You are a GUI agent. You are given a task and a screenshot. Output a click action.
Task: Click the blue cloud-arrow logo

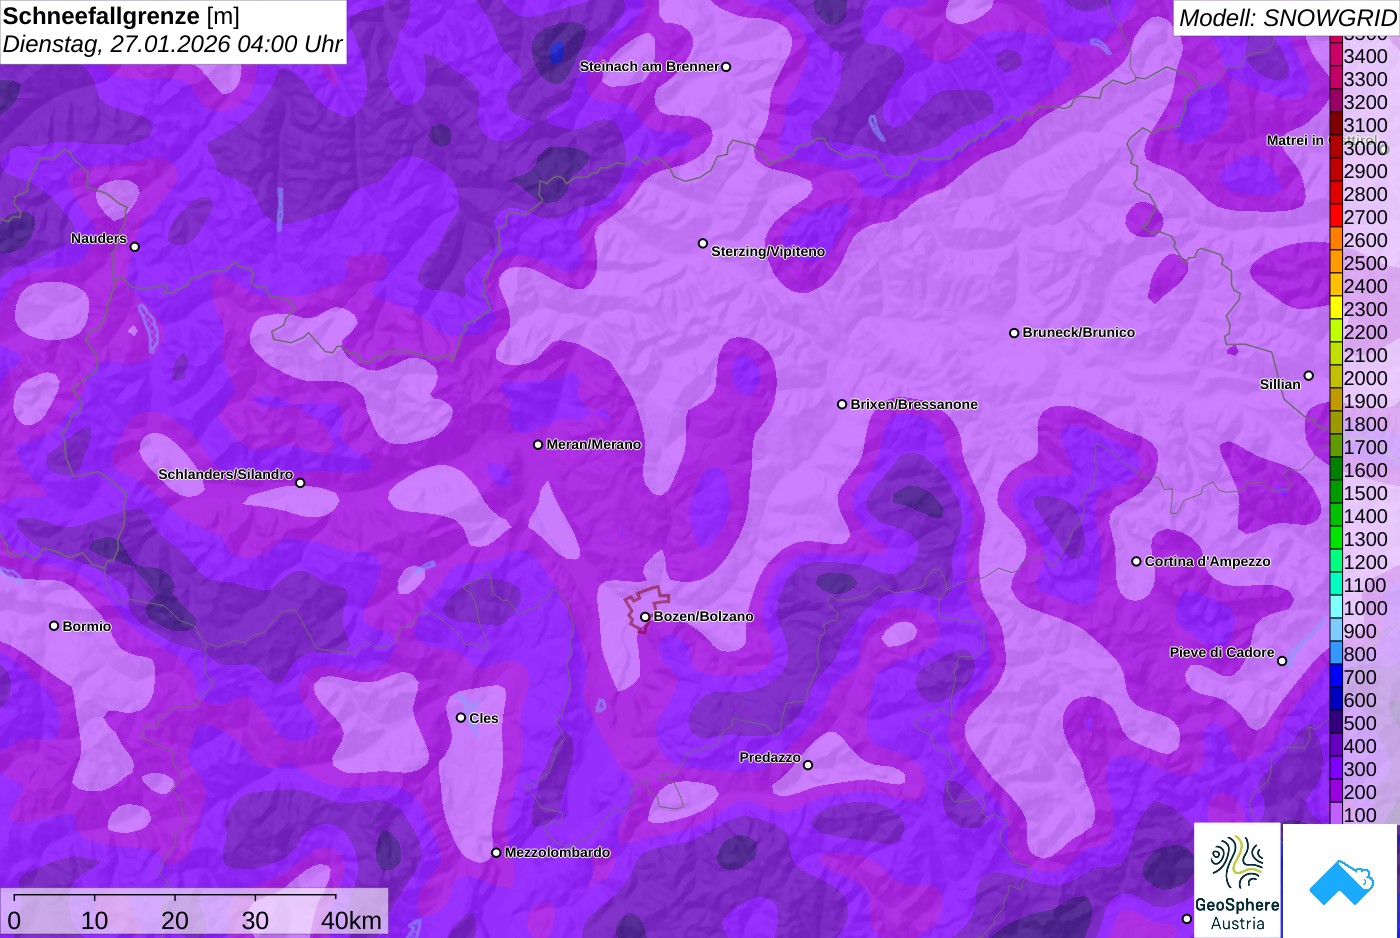(1341, 880)
